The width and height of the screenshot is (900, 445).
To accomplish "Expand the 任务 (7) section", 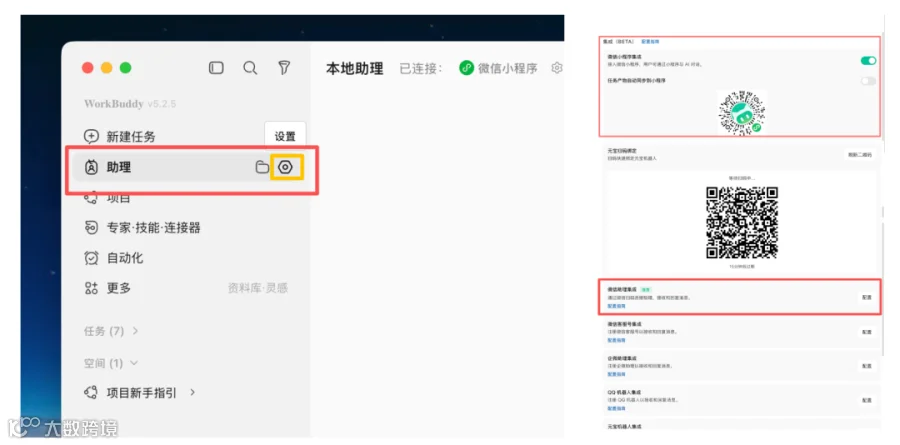I will (111, 331).
